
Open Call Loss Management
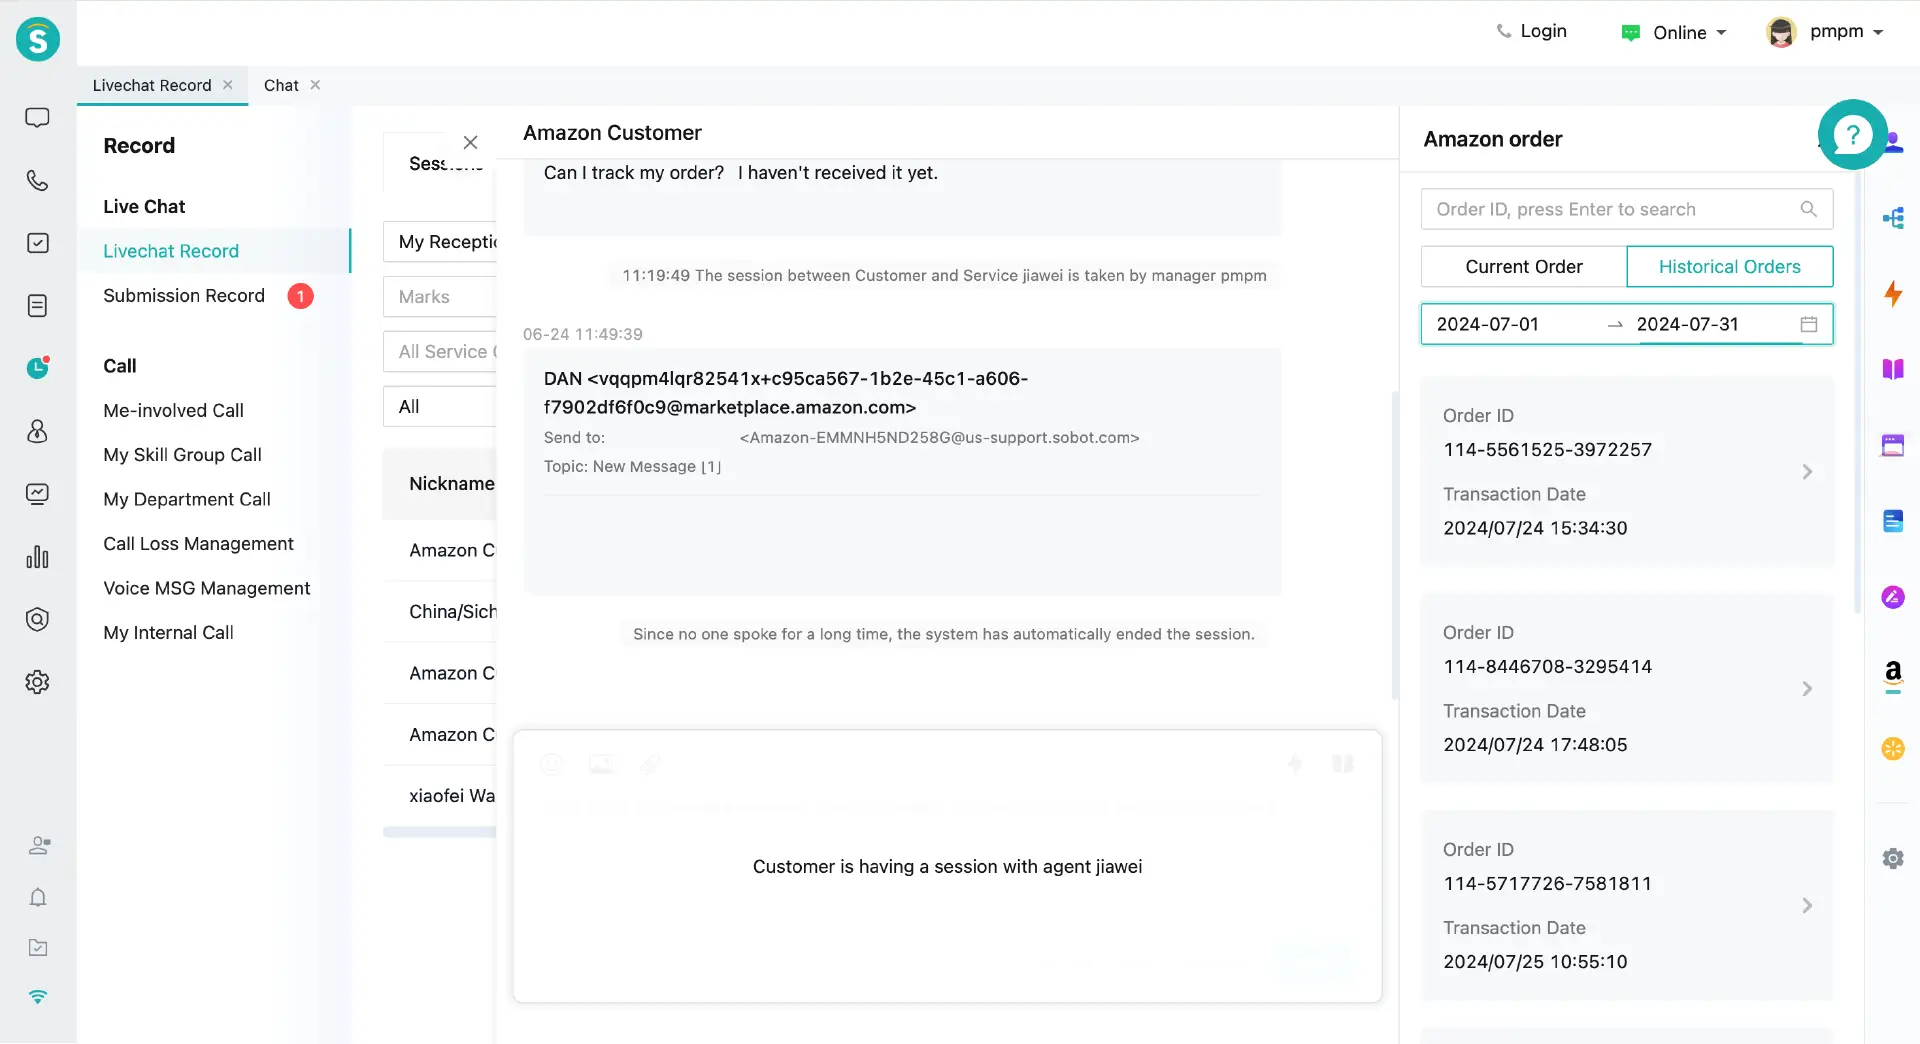pyautogui.click(x=198, y=544)
